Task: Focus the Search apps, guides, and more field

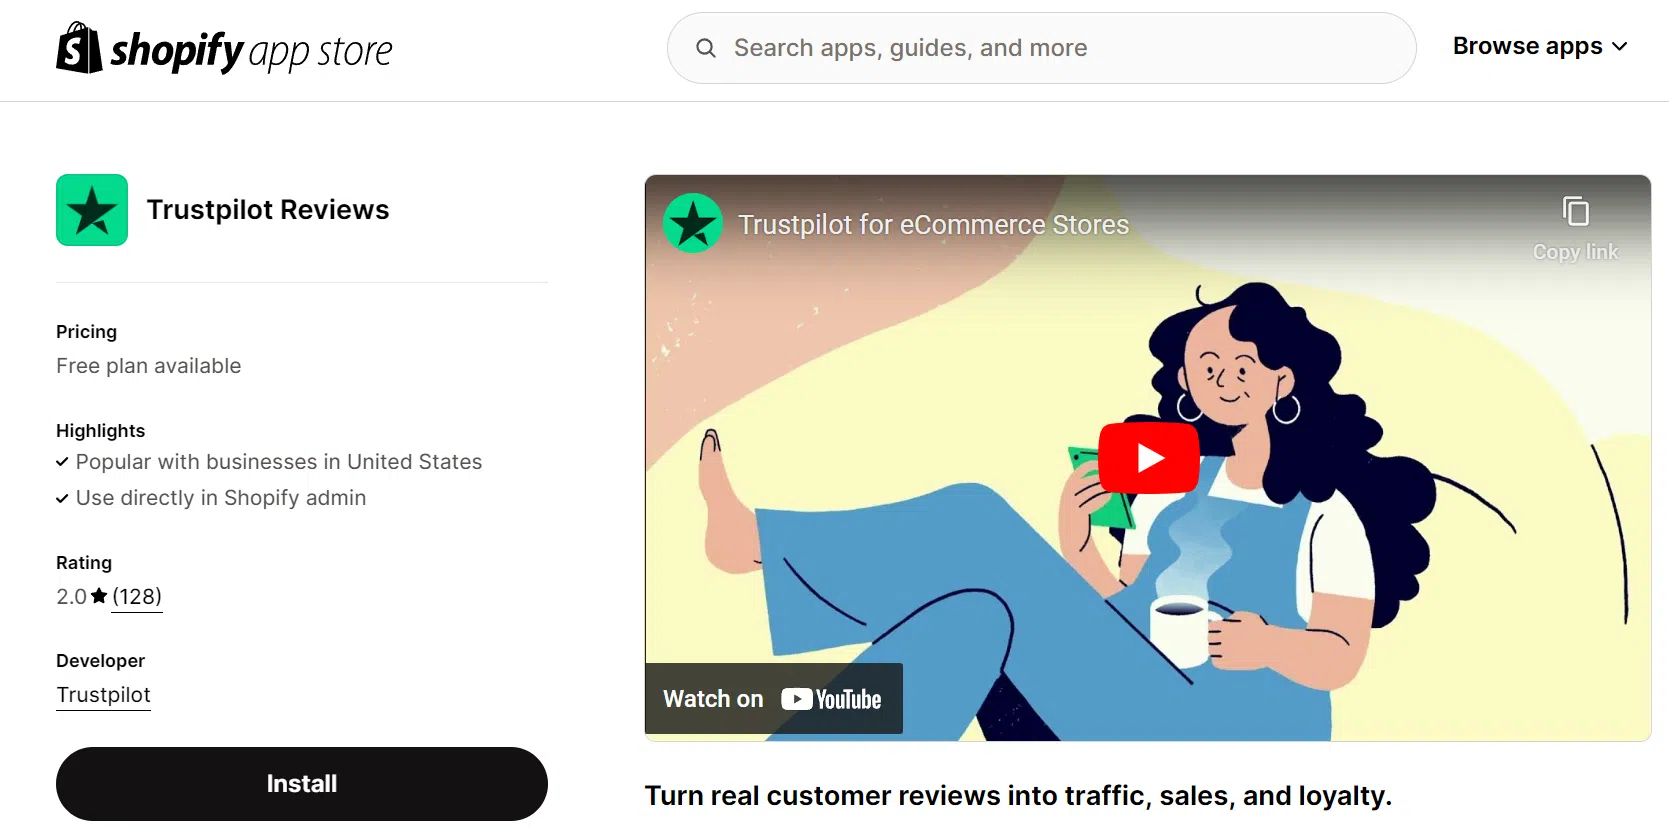Action: tap(1041, 48)
